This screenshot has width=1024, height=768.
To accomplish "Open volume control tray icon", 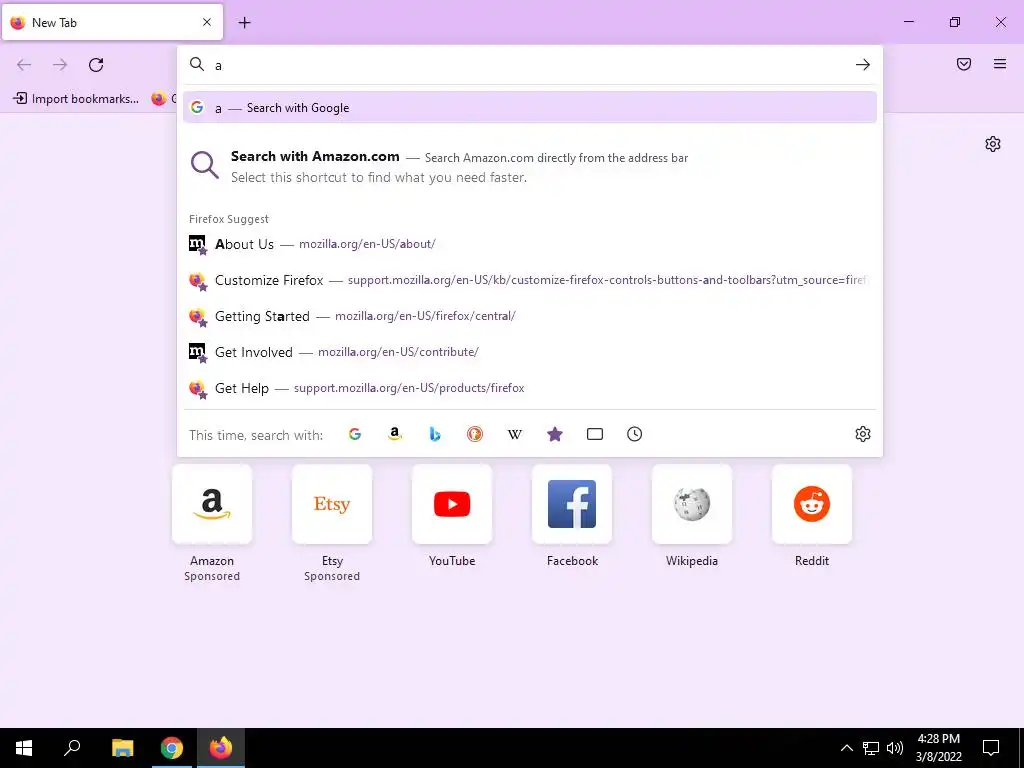I will point(895,748).
